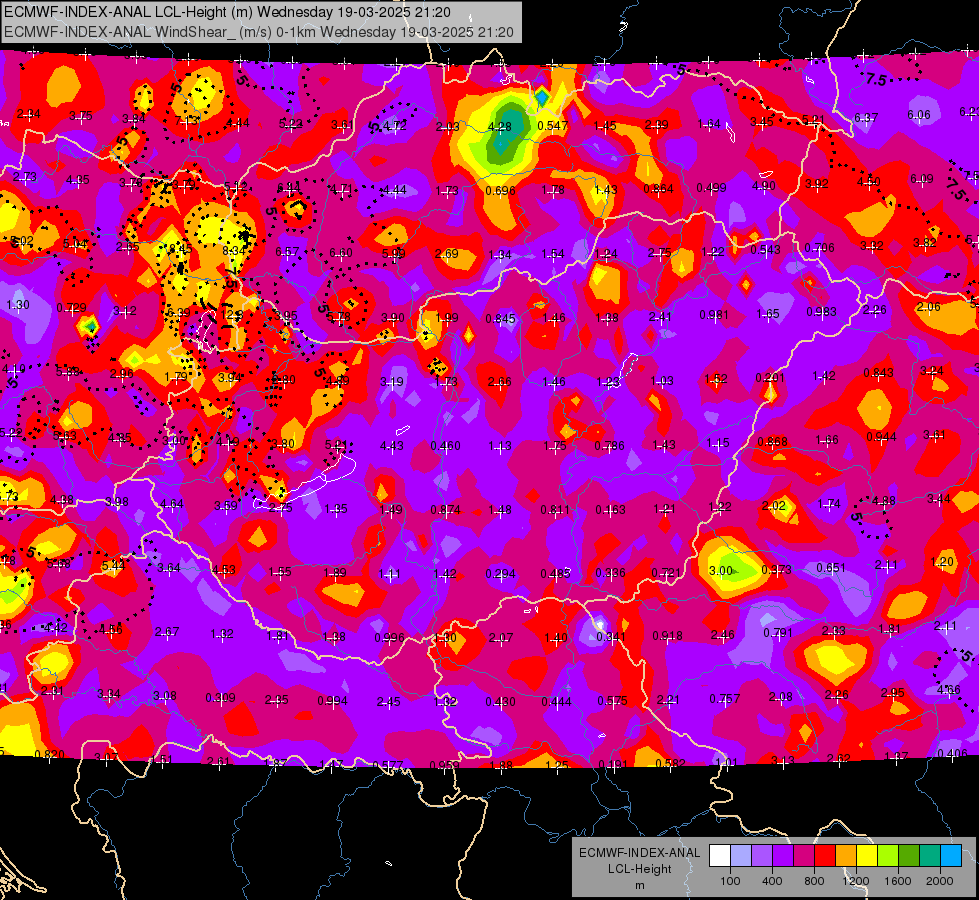
Task: Click the wind shear value 0.341
Action: coord(611,636)
